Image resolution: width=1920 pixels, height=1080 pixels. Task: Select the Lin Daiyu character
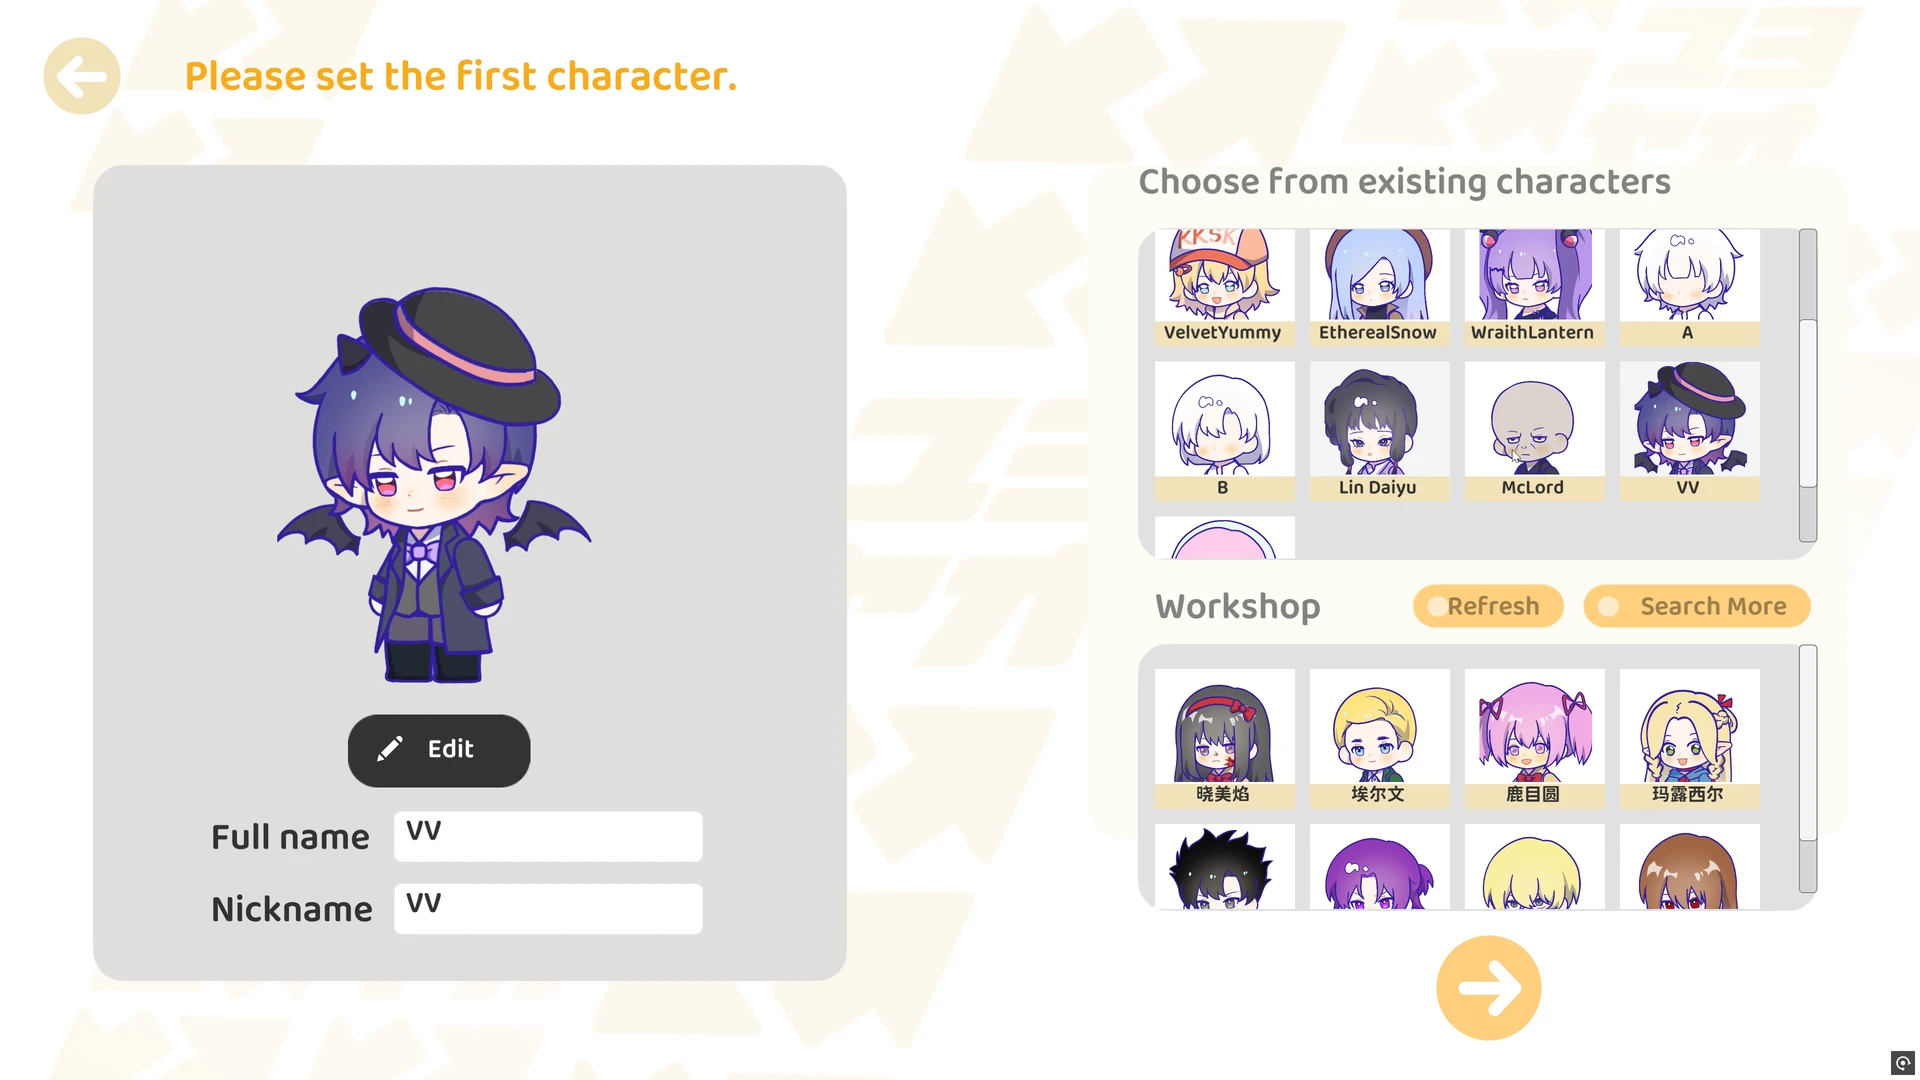coord(1379,431)
